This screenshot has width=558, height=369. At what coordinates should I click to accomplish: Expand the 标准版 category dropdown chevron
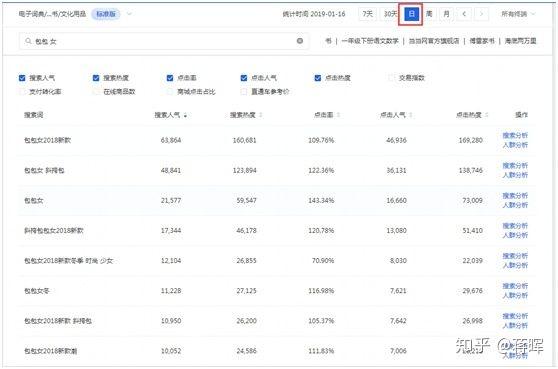pyautogui.click(x=130, y=14)
